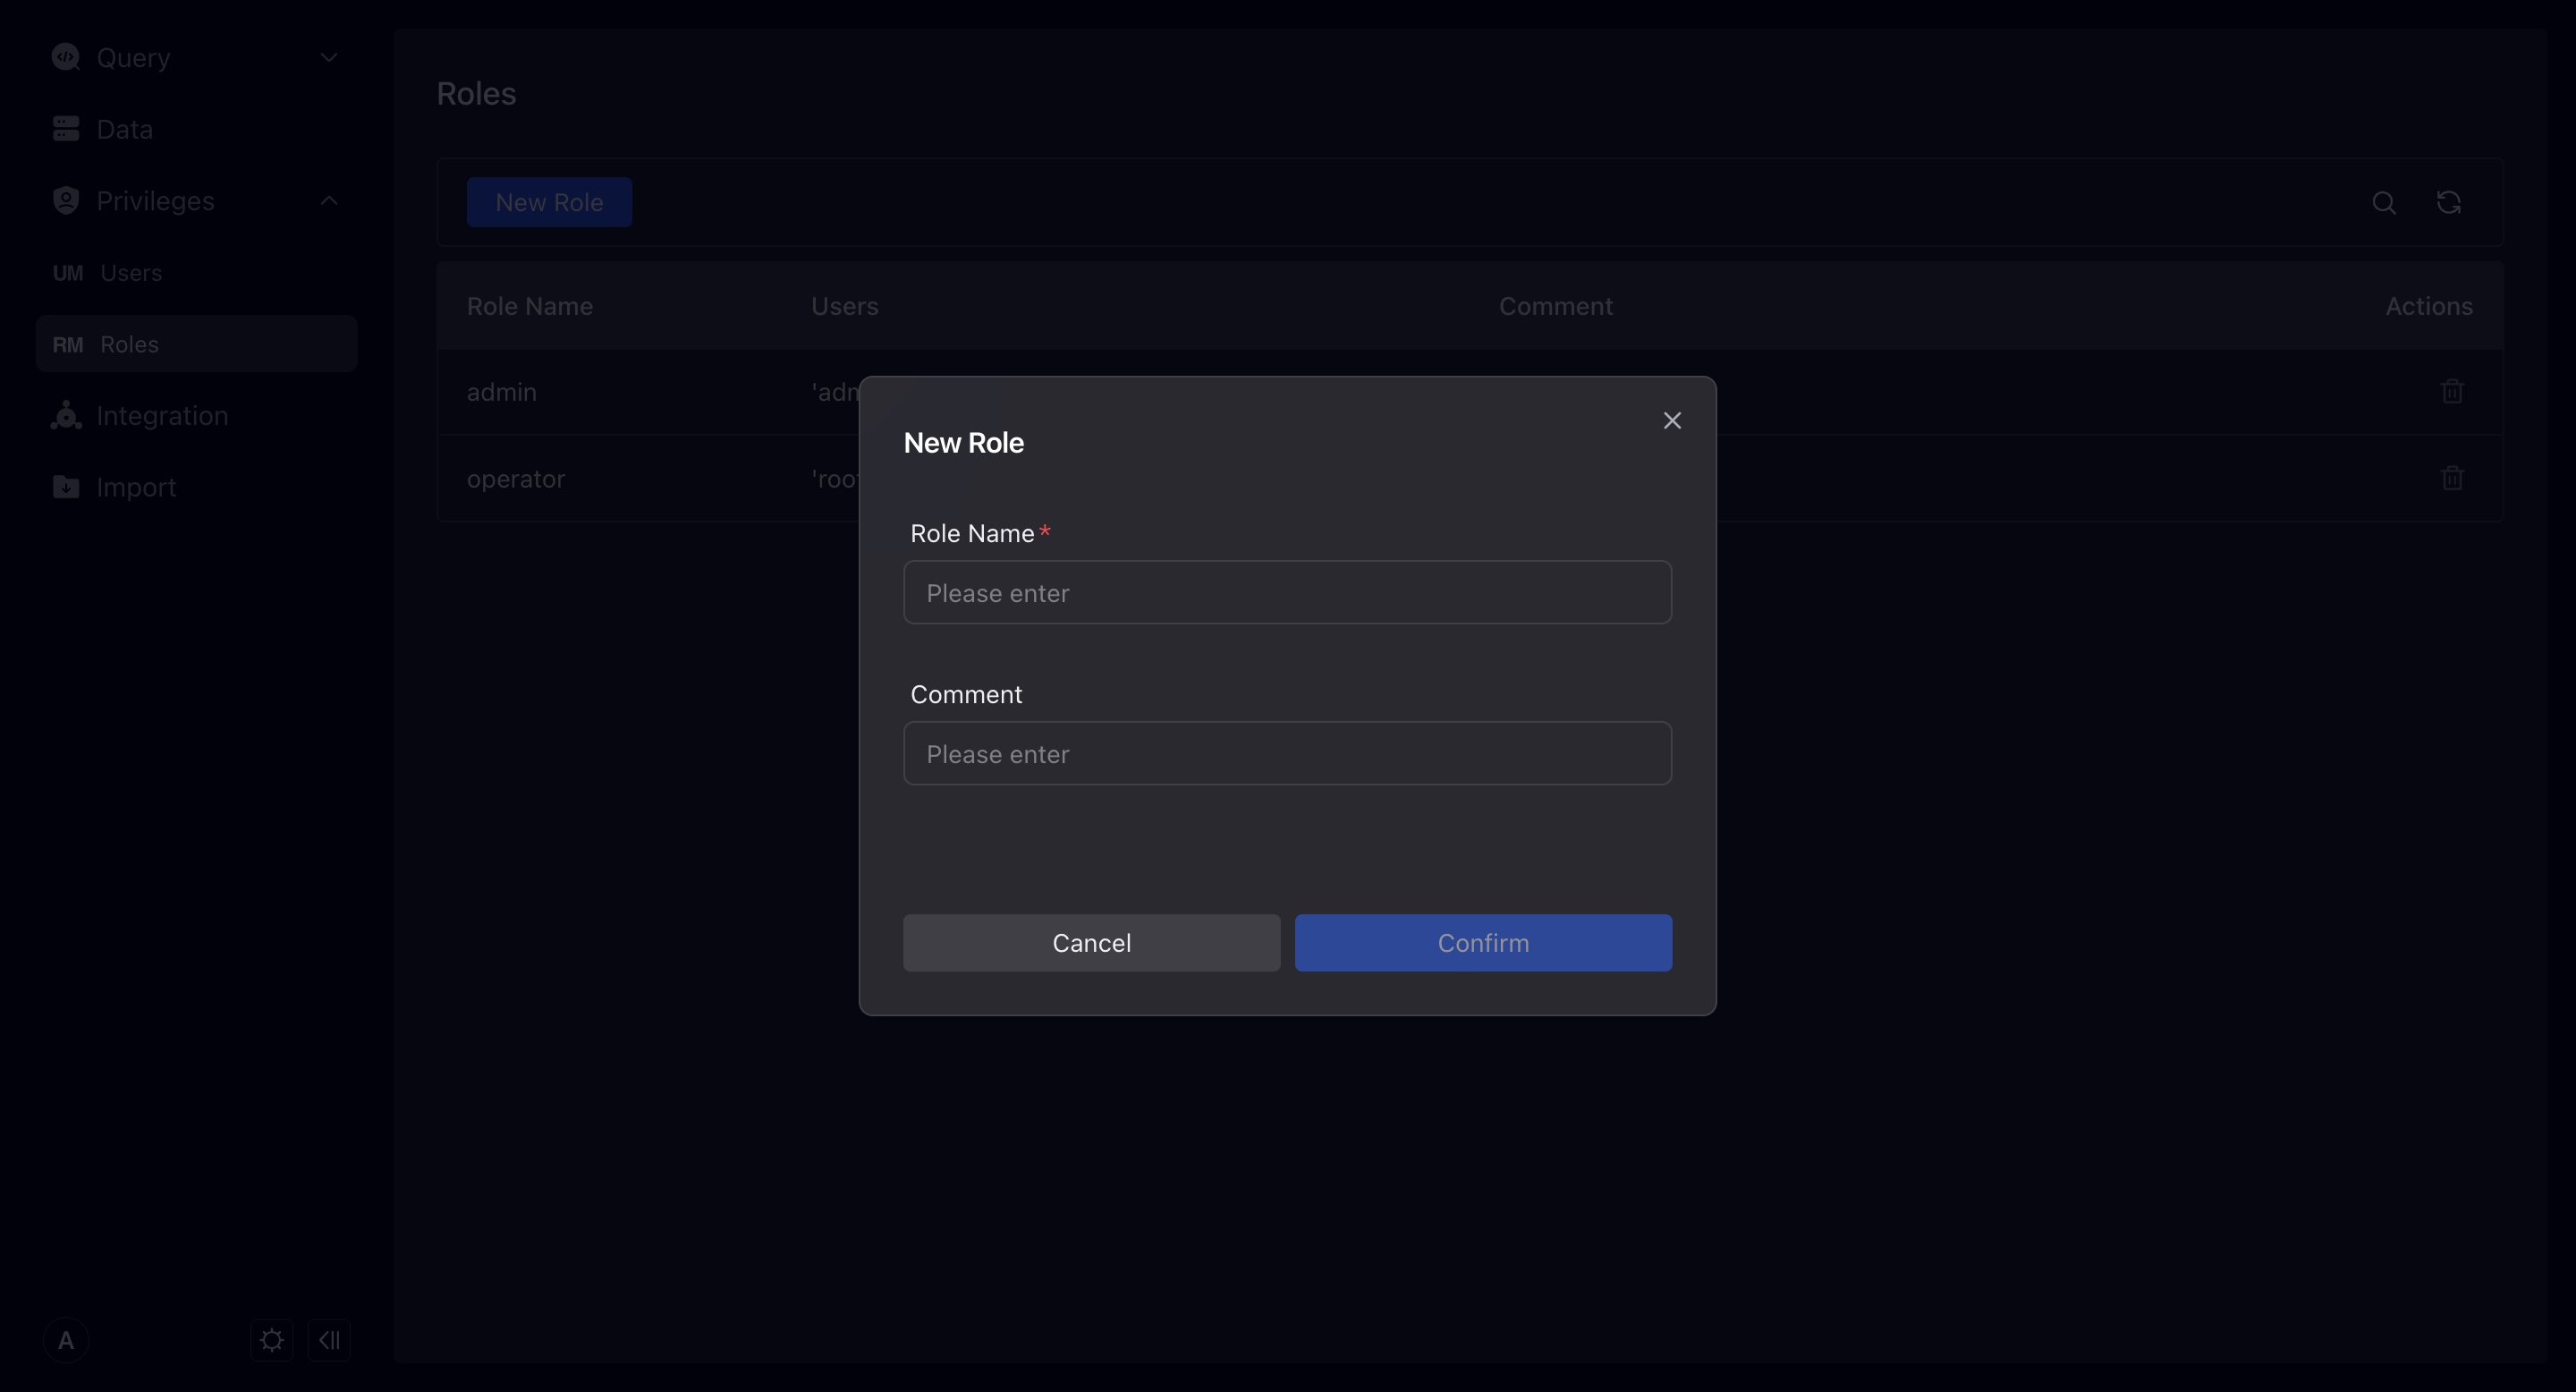Click the search magnifier icon
2576x1392 pixels.
[x=2384, y=203]
